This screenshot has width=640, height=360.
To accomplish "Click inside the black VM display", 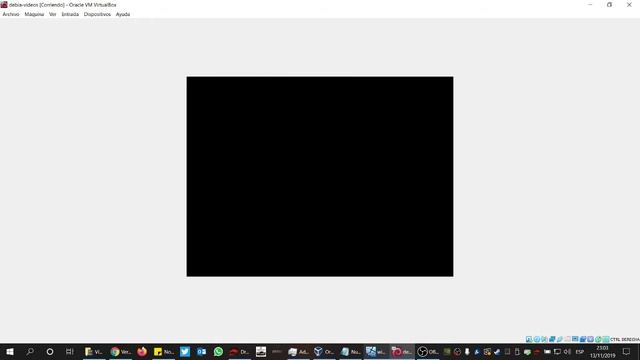I will point(320,176).
